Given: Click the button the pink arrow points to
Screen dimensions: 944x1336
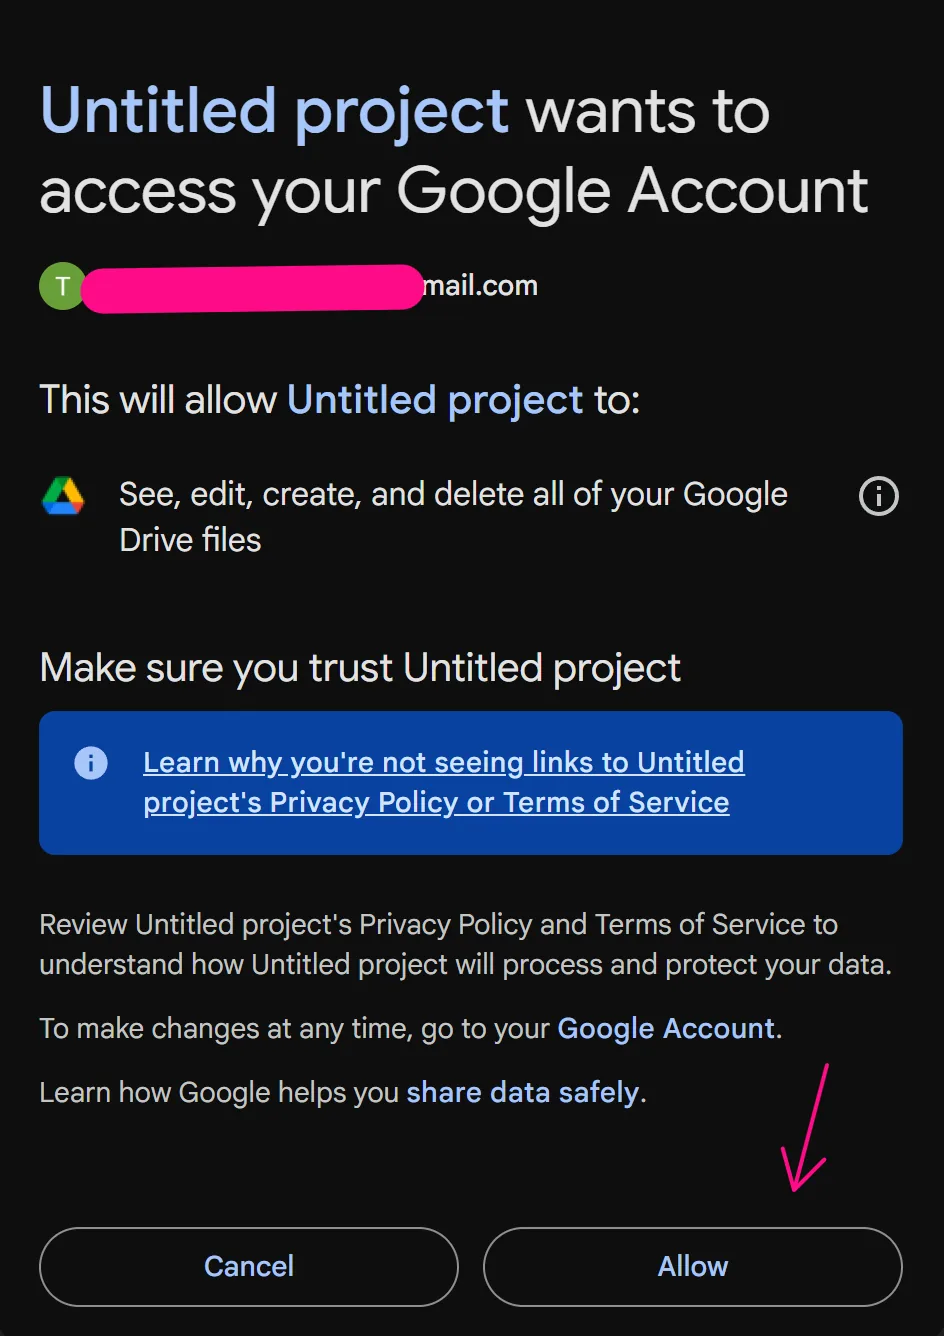Looking at the screenshot, I should (692, 1266).
